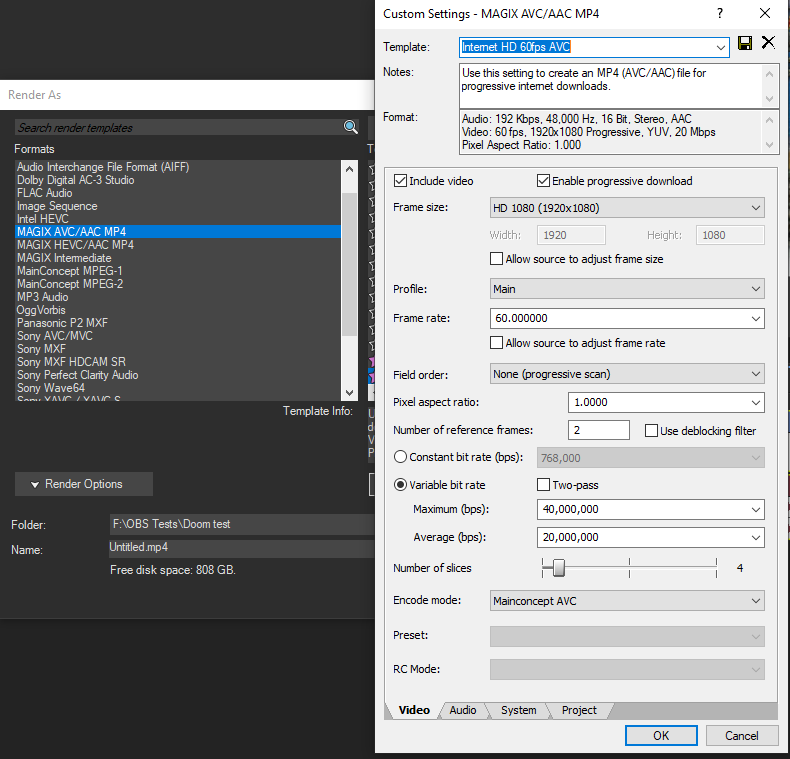Switch to the System tab

pos(518,710)
